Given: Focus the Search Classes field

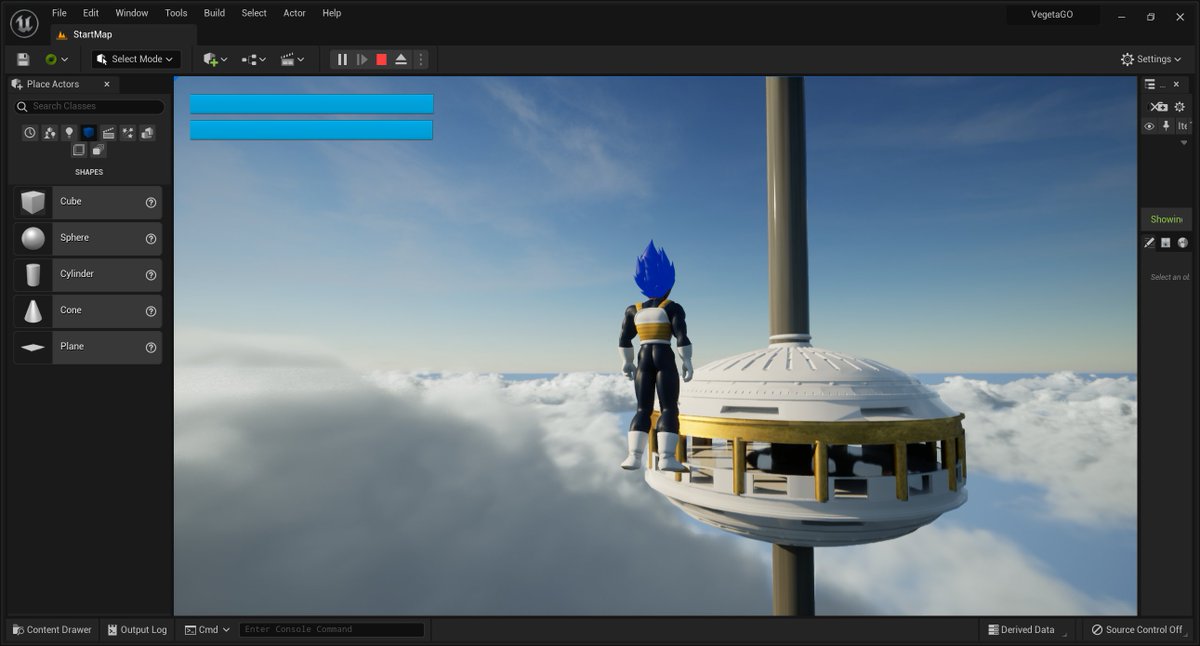Looking at the screenshot, I should pos(89,106).
